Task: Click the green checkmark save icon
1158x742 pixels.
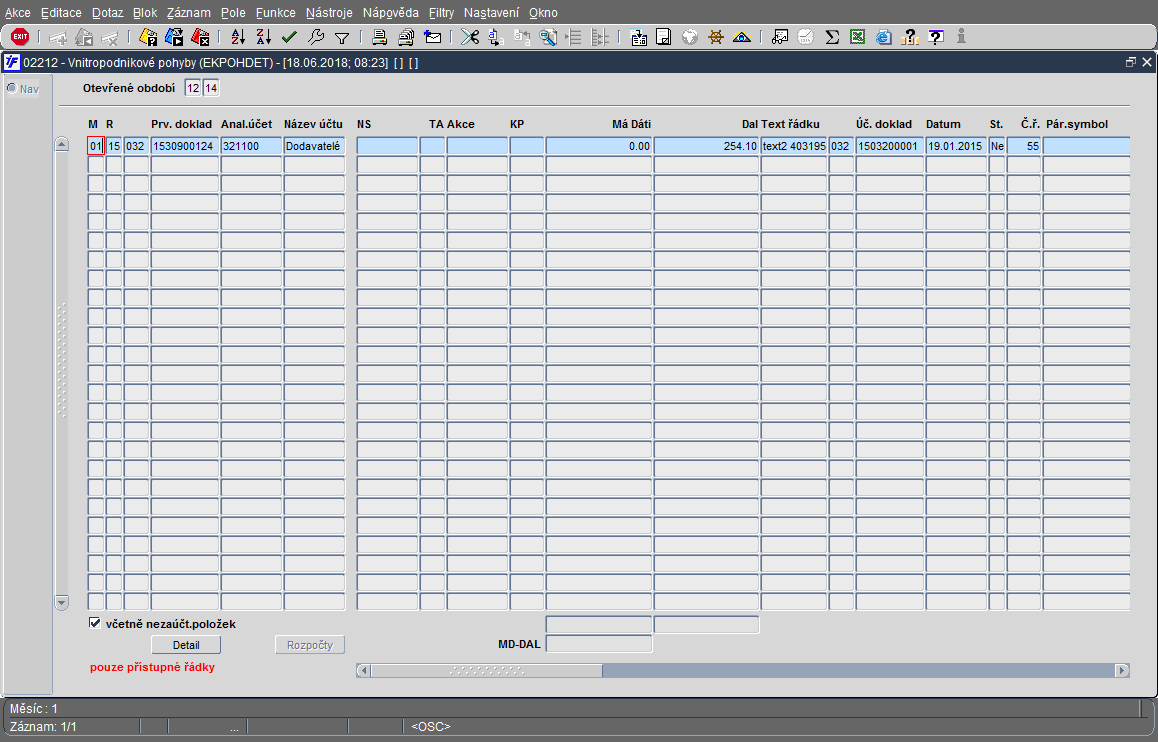Action: [290, 36]
